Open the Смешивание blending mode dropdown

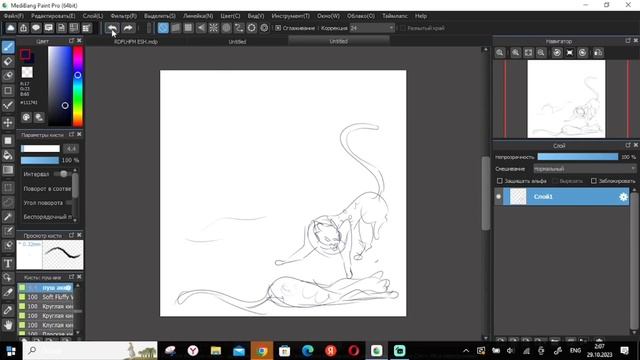584,169
